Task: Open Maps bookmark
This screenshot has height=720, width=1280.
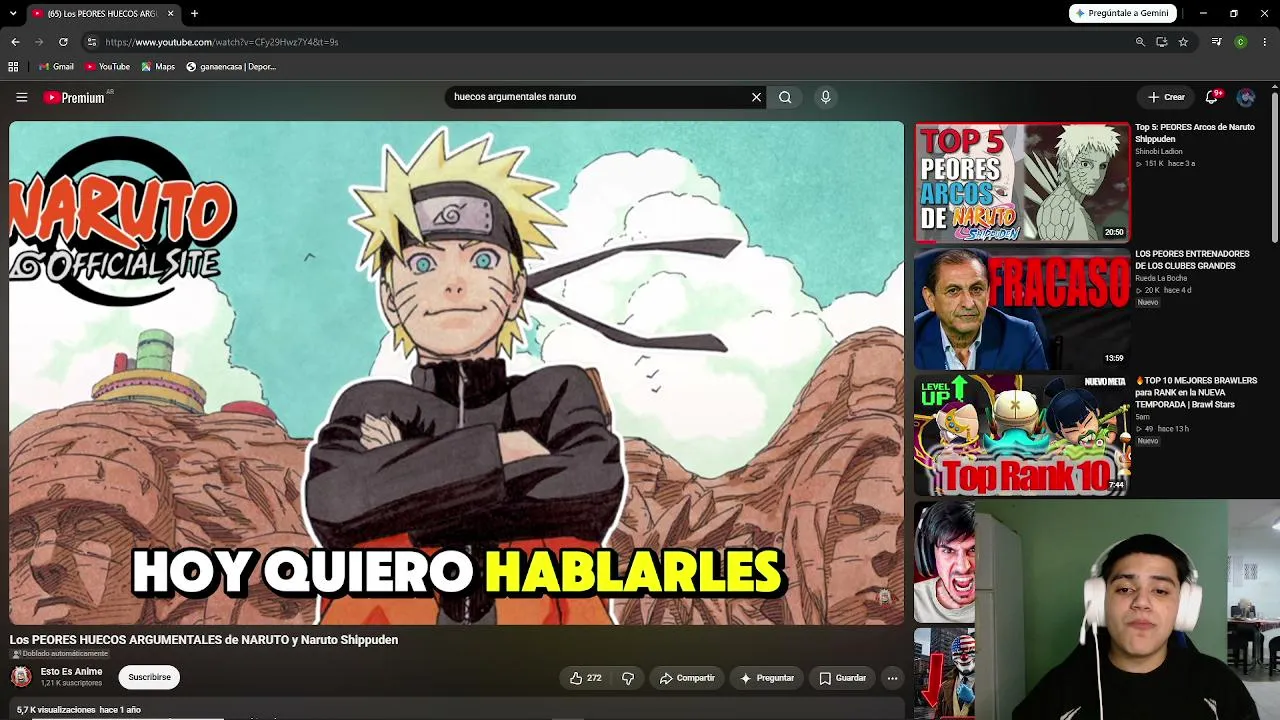Action: tap(158, 67)
